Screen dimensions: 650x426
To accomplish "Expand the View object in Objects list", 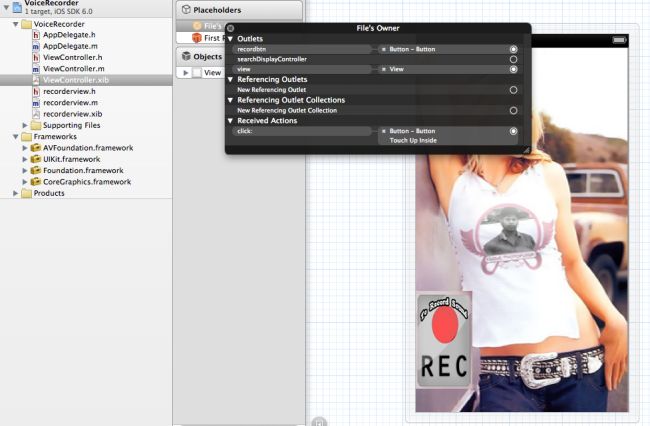I will [184, 73].
